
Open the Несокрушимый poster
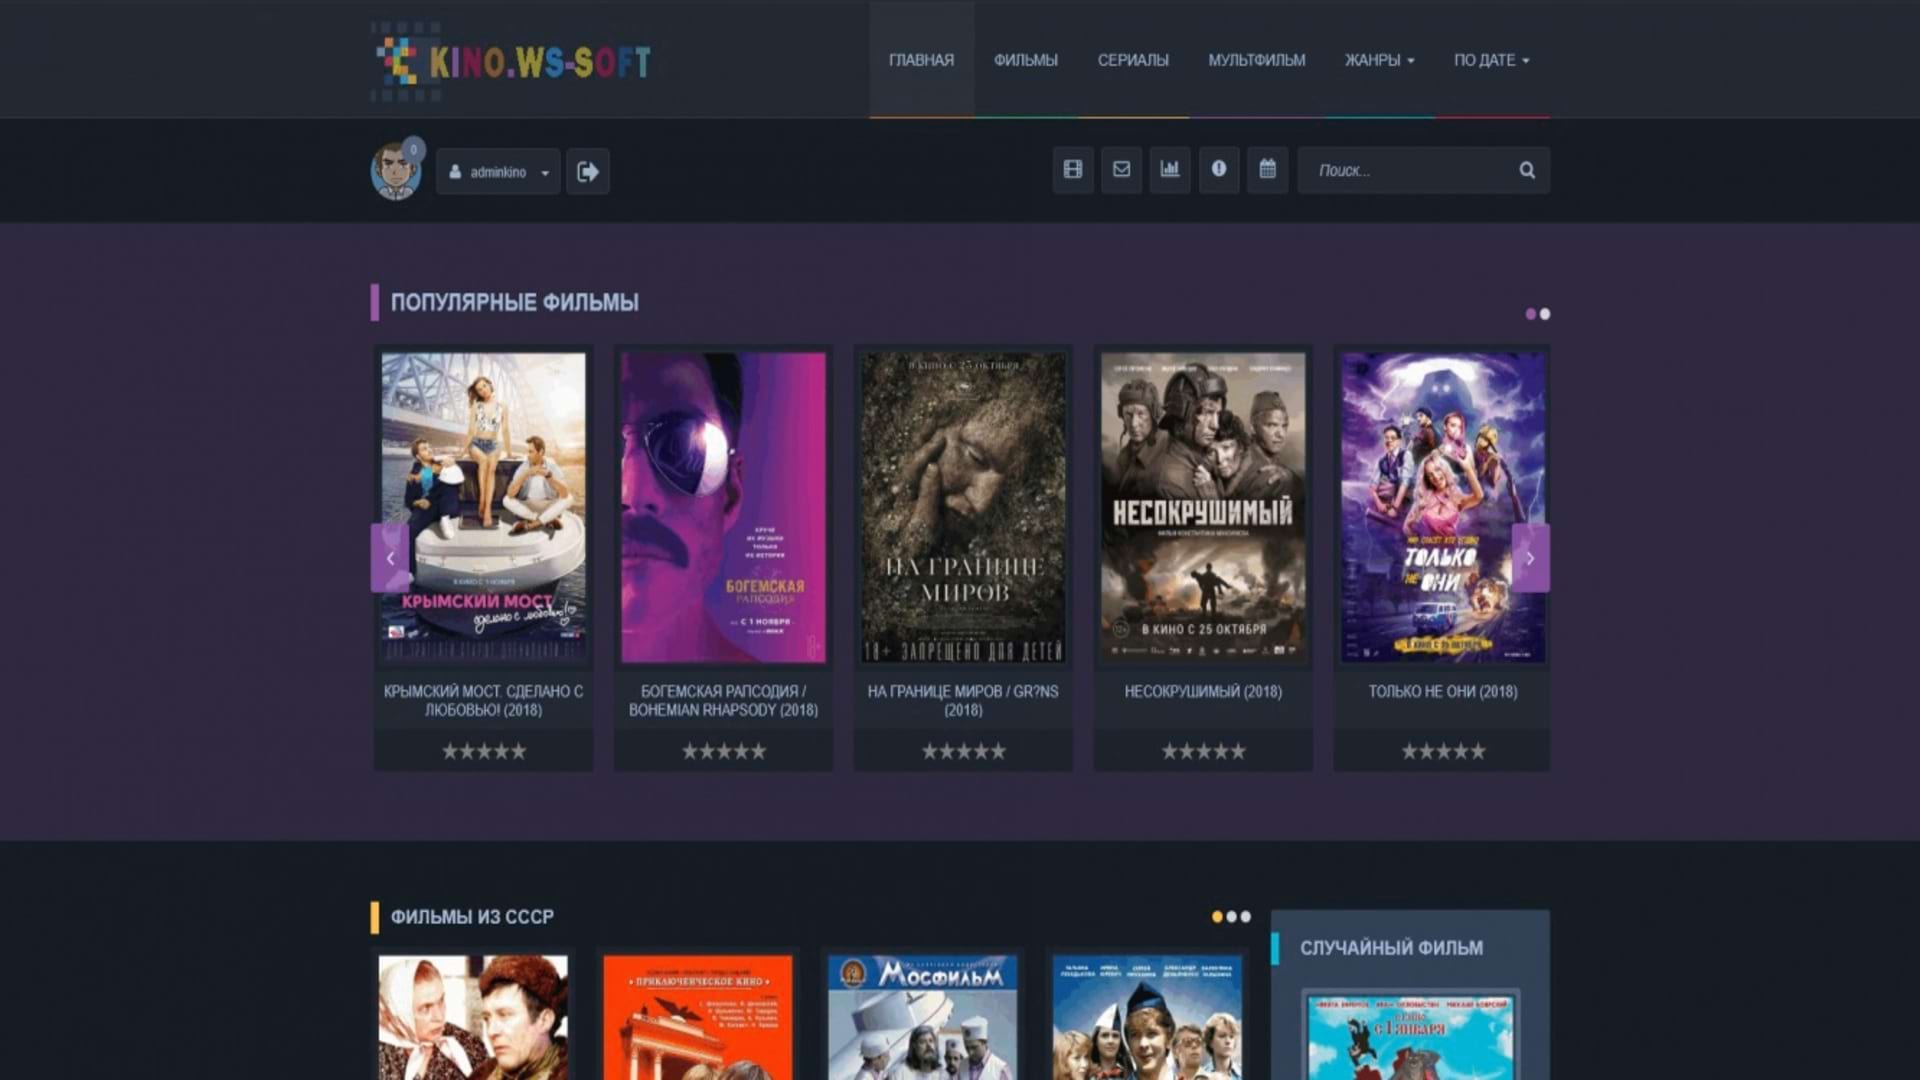(x=1203, y=507)
